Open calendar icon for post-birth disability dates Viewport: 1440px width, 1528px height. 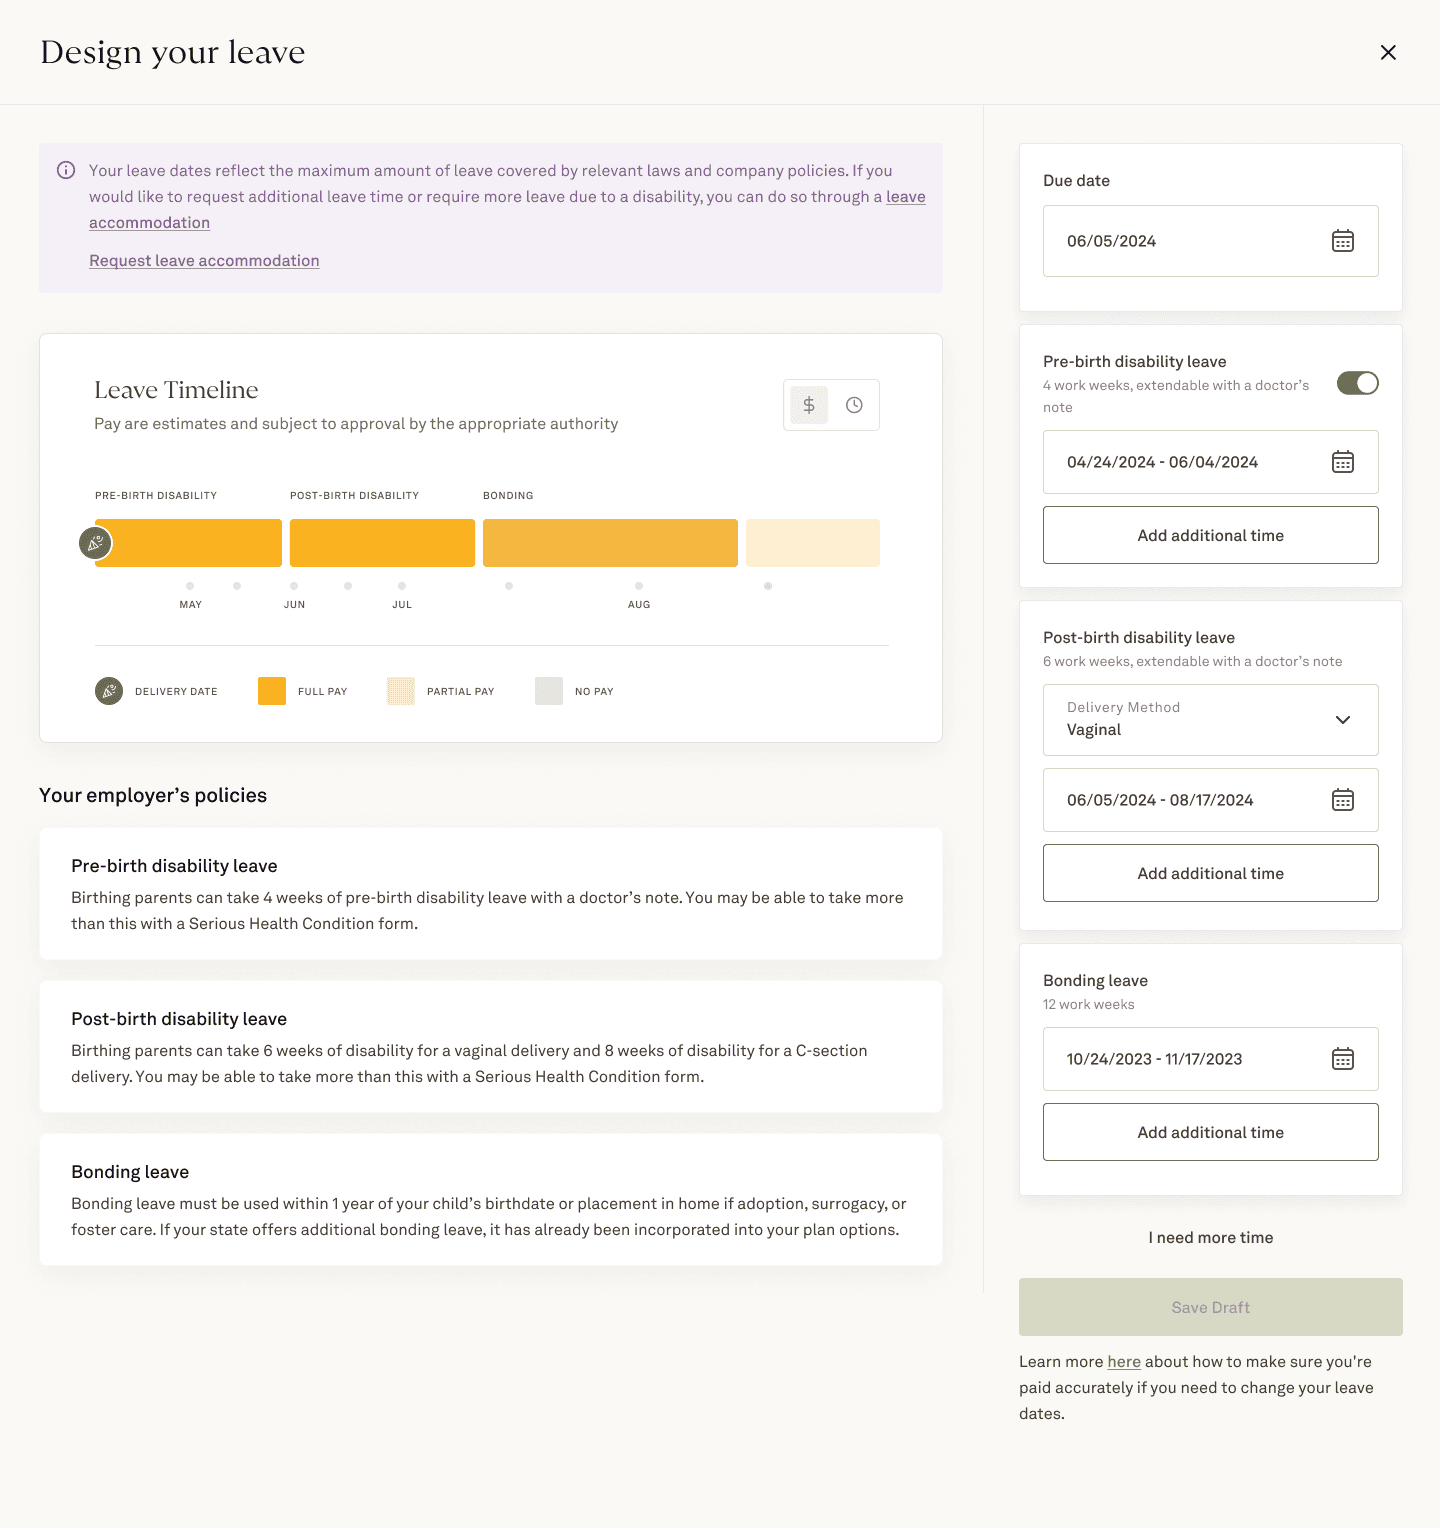point(1342,800)
